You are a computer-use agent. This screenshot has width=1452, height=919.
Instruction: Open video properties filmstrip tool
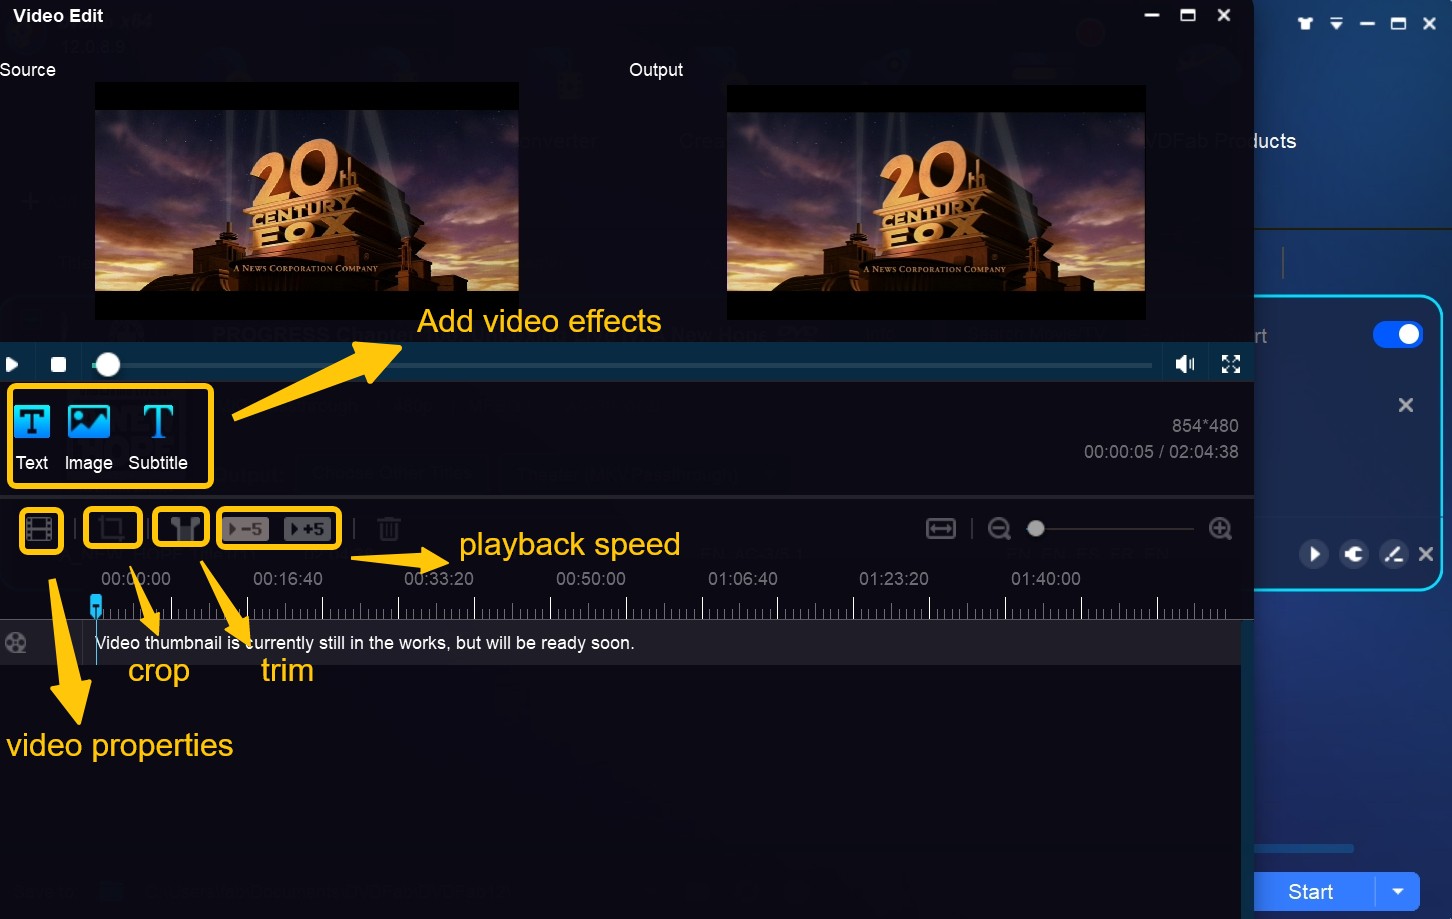tap(41, 529)
